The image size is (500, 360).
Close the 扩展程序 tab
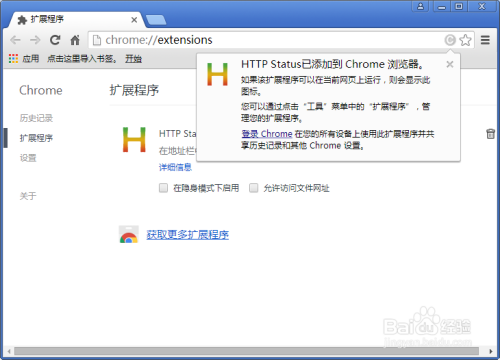click(x=134, y=20)
